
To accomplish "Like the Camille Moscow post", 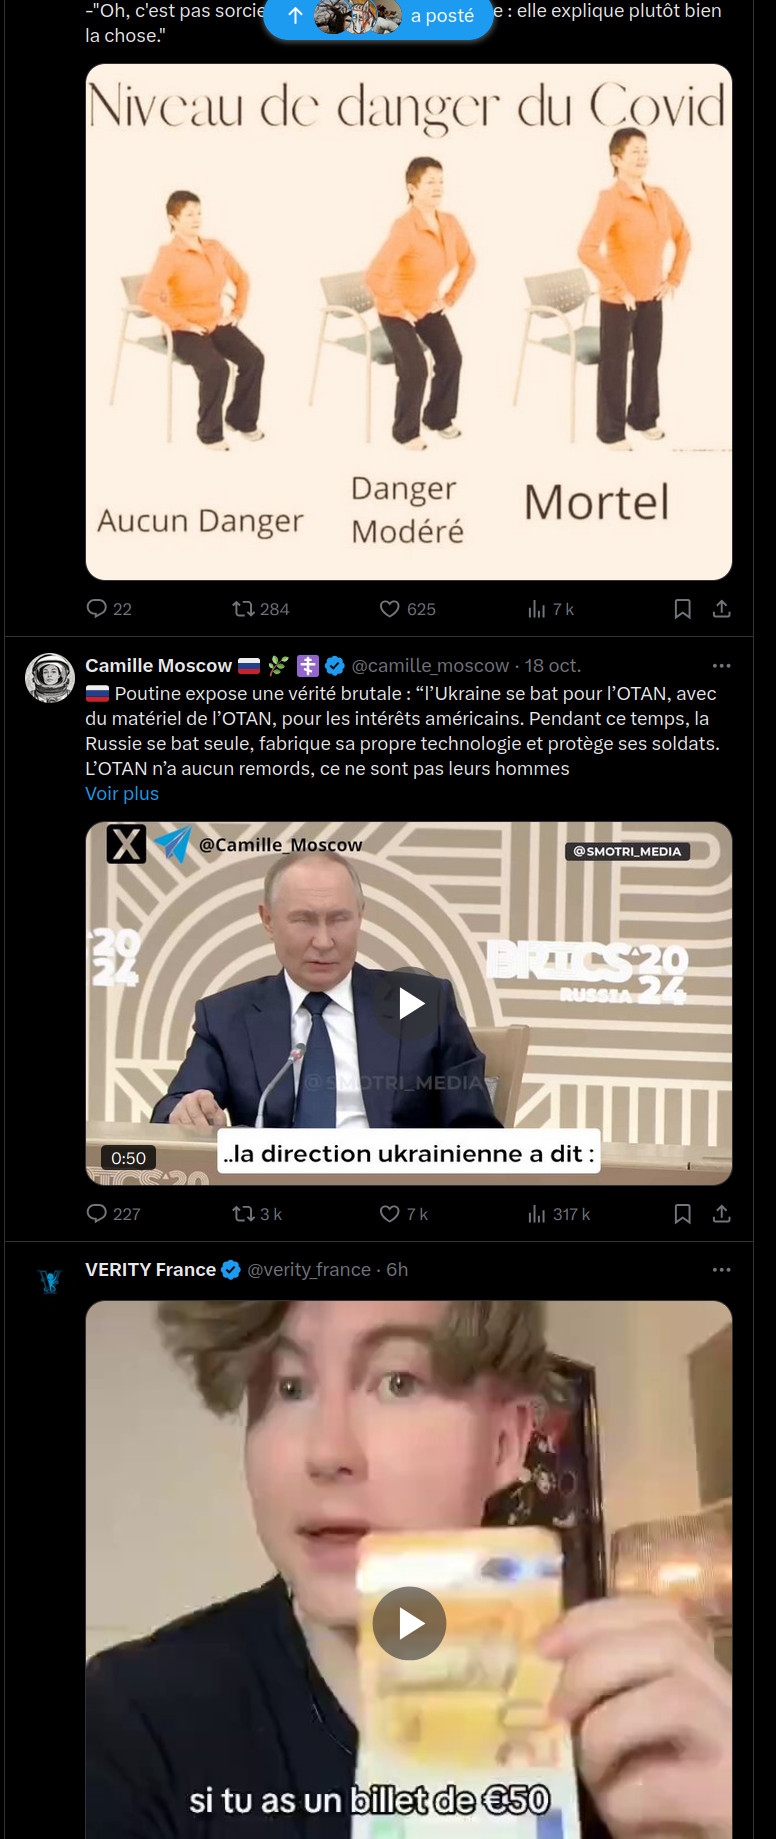I will click(x=390, y=1213).
